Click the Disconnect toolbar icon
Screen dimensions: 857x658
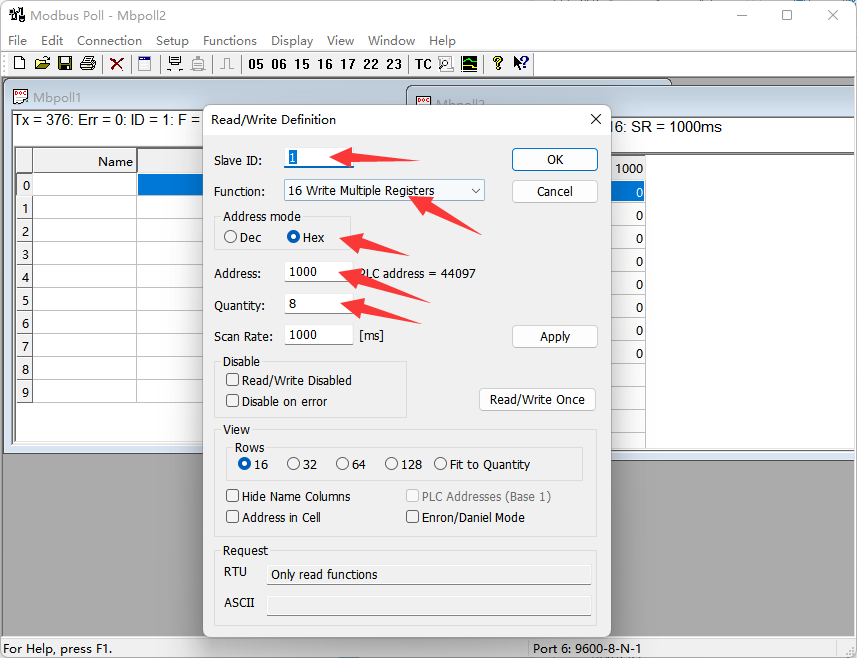pos(198,63)
